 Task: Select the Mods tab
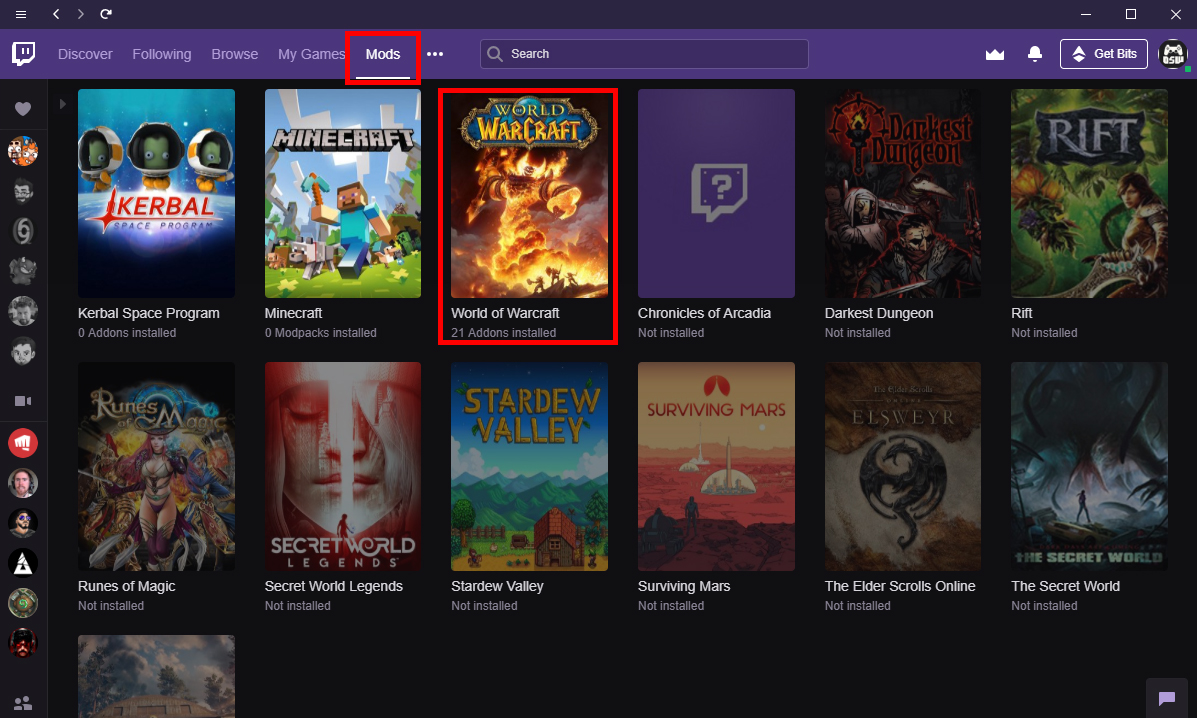point(382,54)
